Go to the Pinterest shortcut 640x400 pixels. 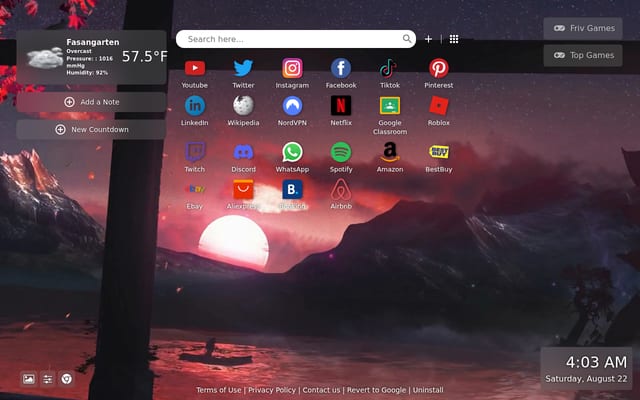(439, 68)
